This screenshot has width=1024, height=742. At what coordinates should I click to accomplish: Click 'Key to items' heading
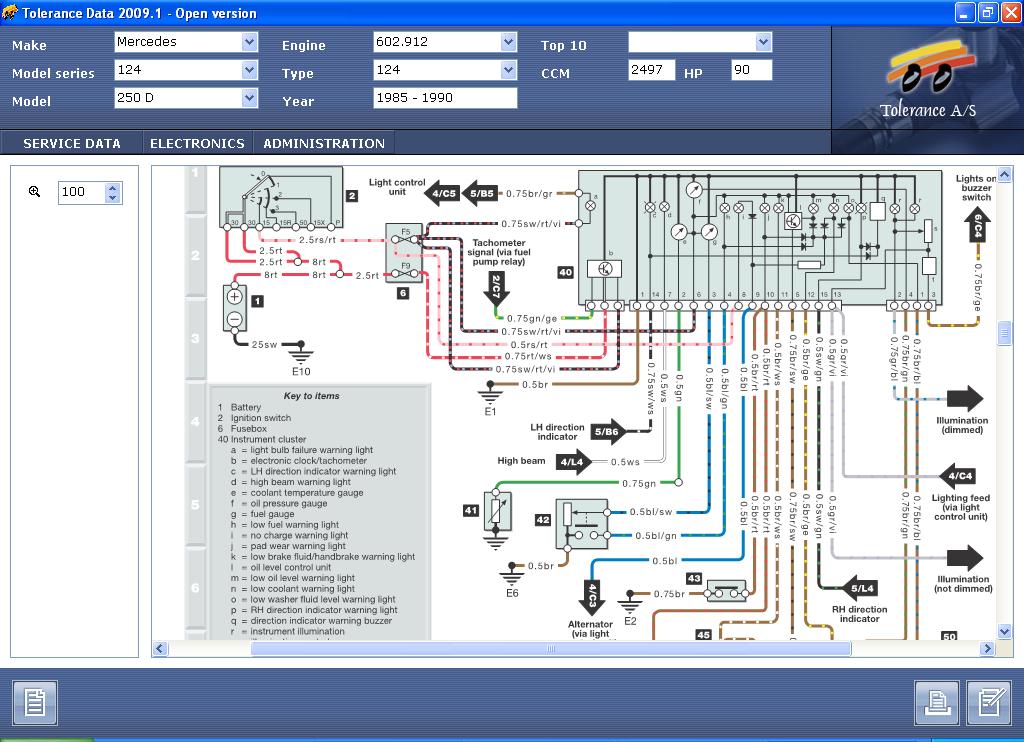(312, 396)
